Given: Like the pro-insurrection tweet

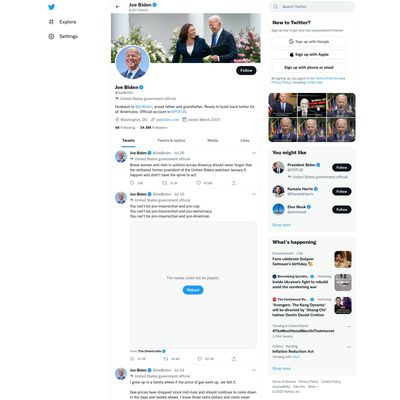Looking at the screenshot, I should pyautogui.click(x=199, y=359).
